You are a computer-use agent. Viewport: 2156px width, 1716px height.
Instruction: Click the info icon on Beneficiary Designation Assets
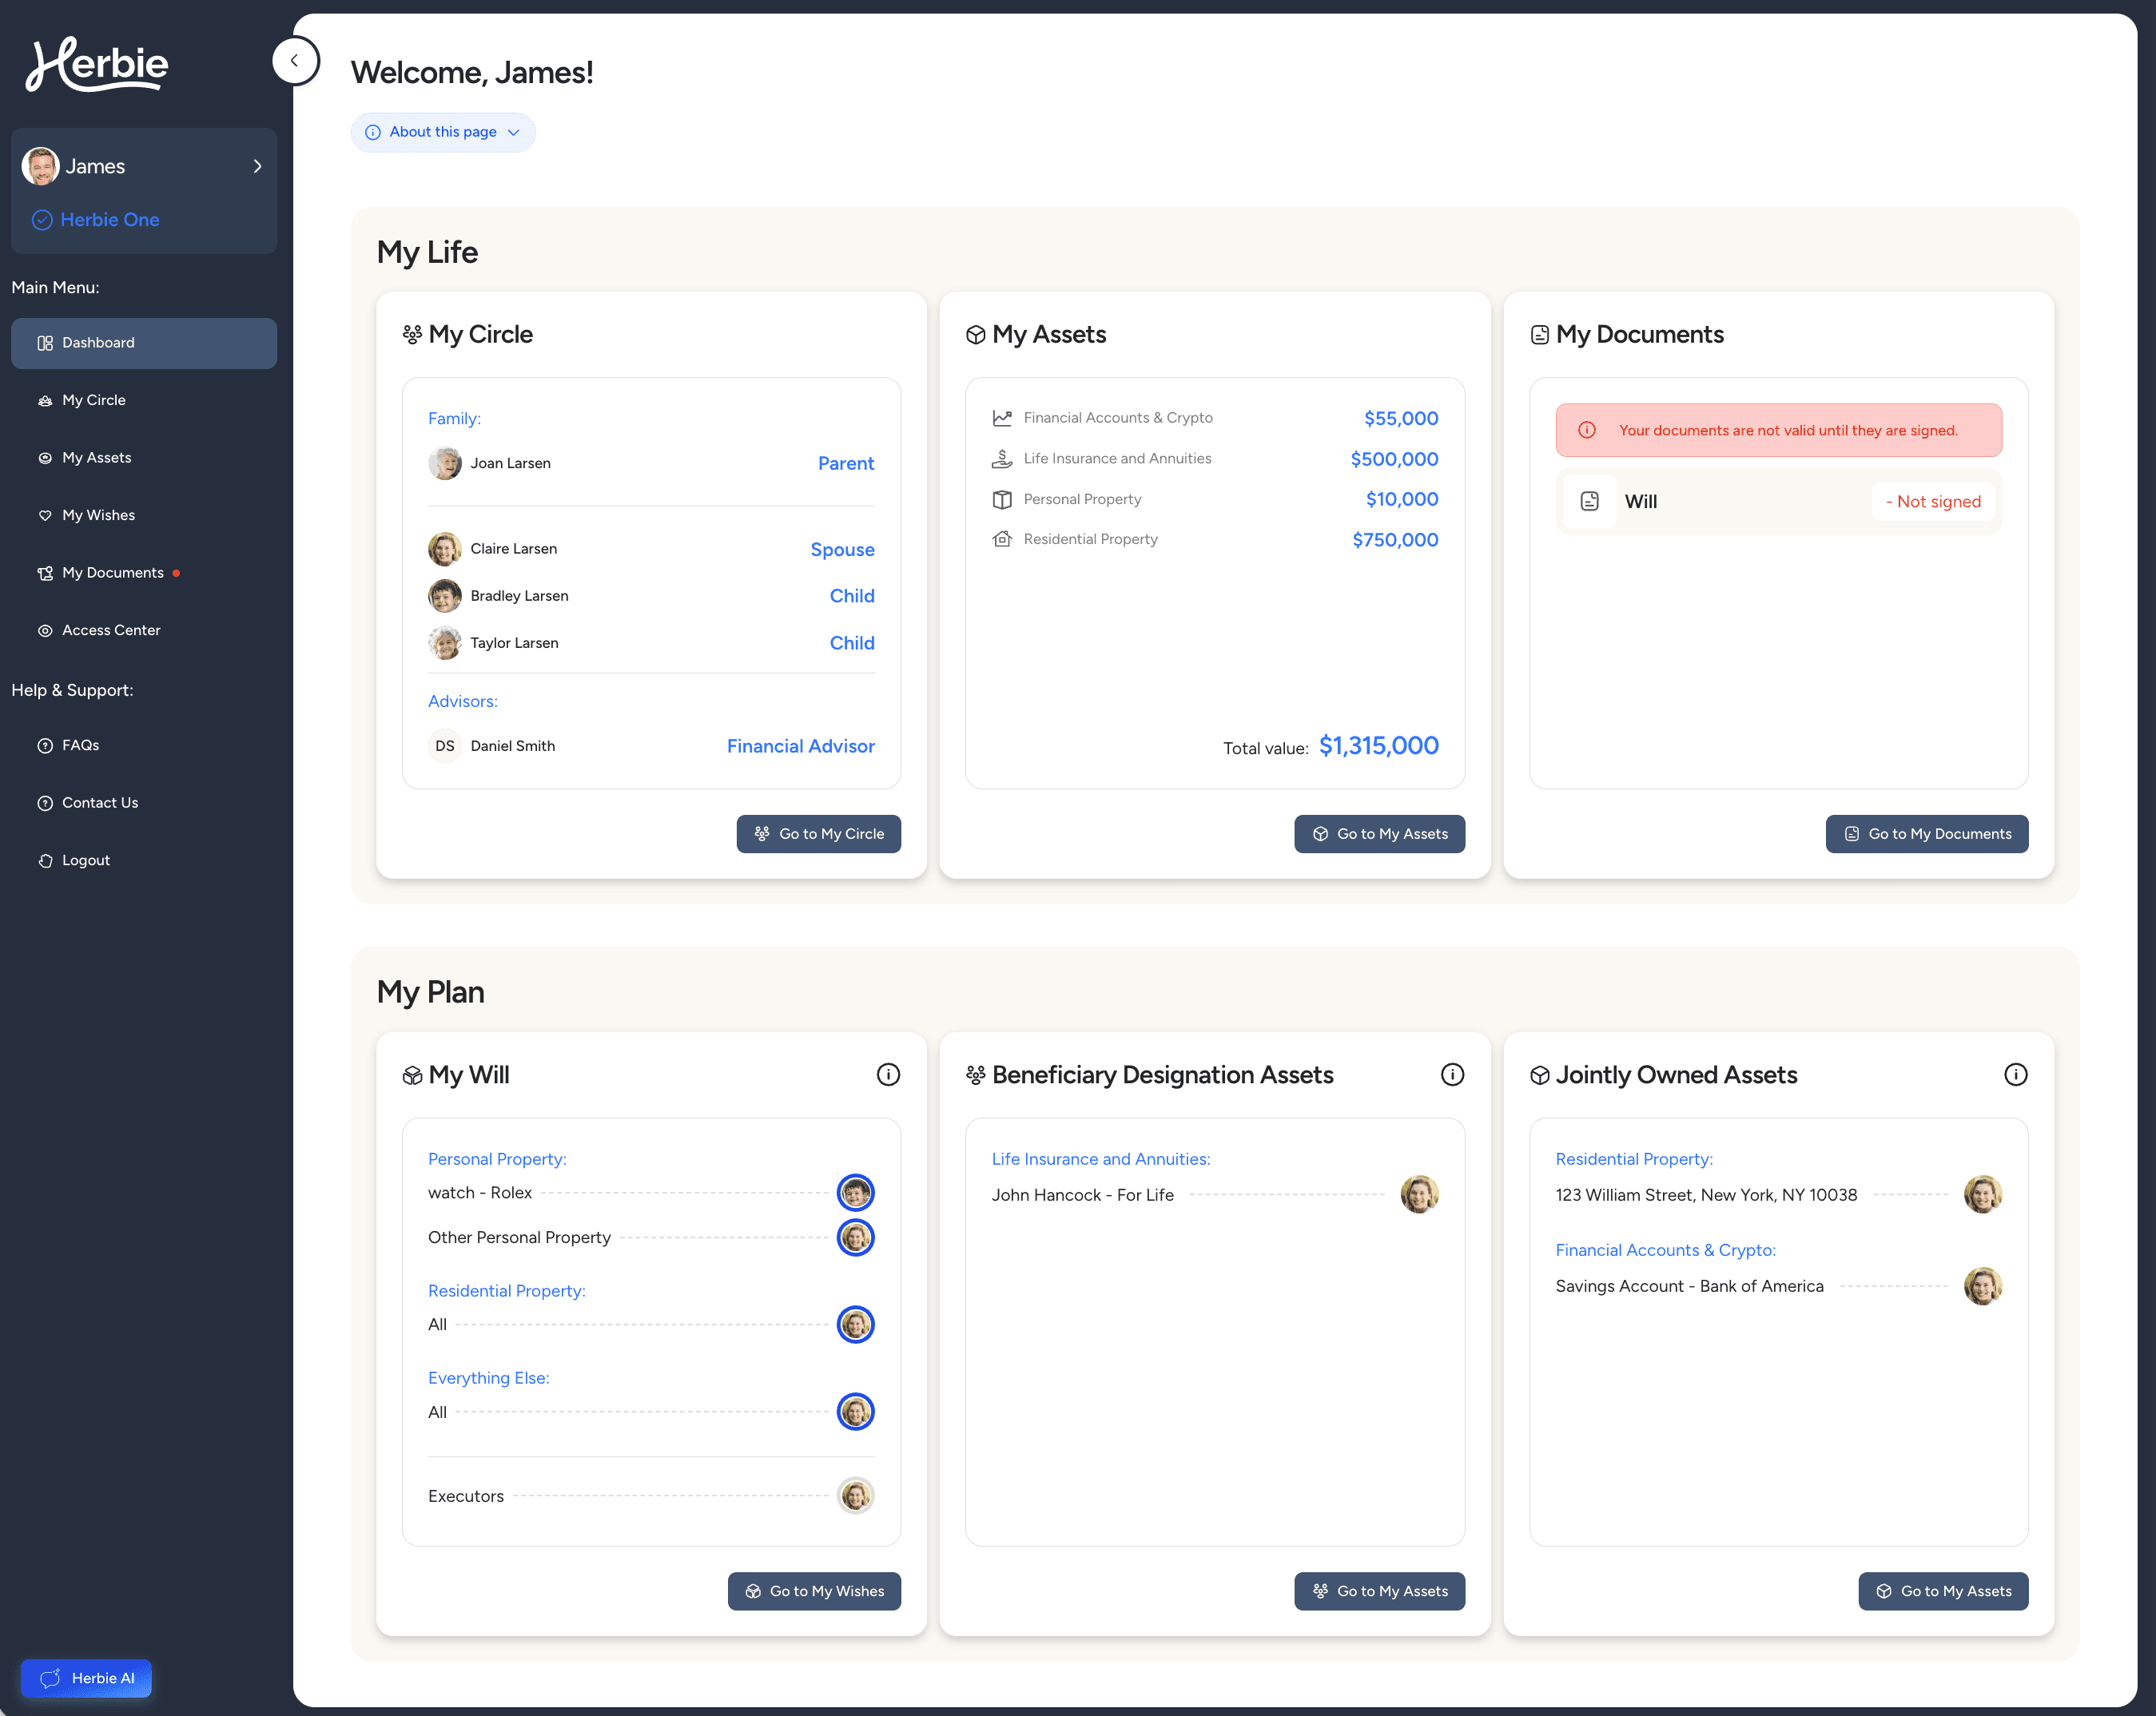(x=1452, y=1074)
